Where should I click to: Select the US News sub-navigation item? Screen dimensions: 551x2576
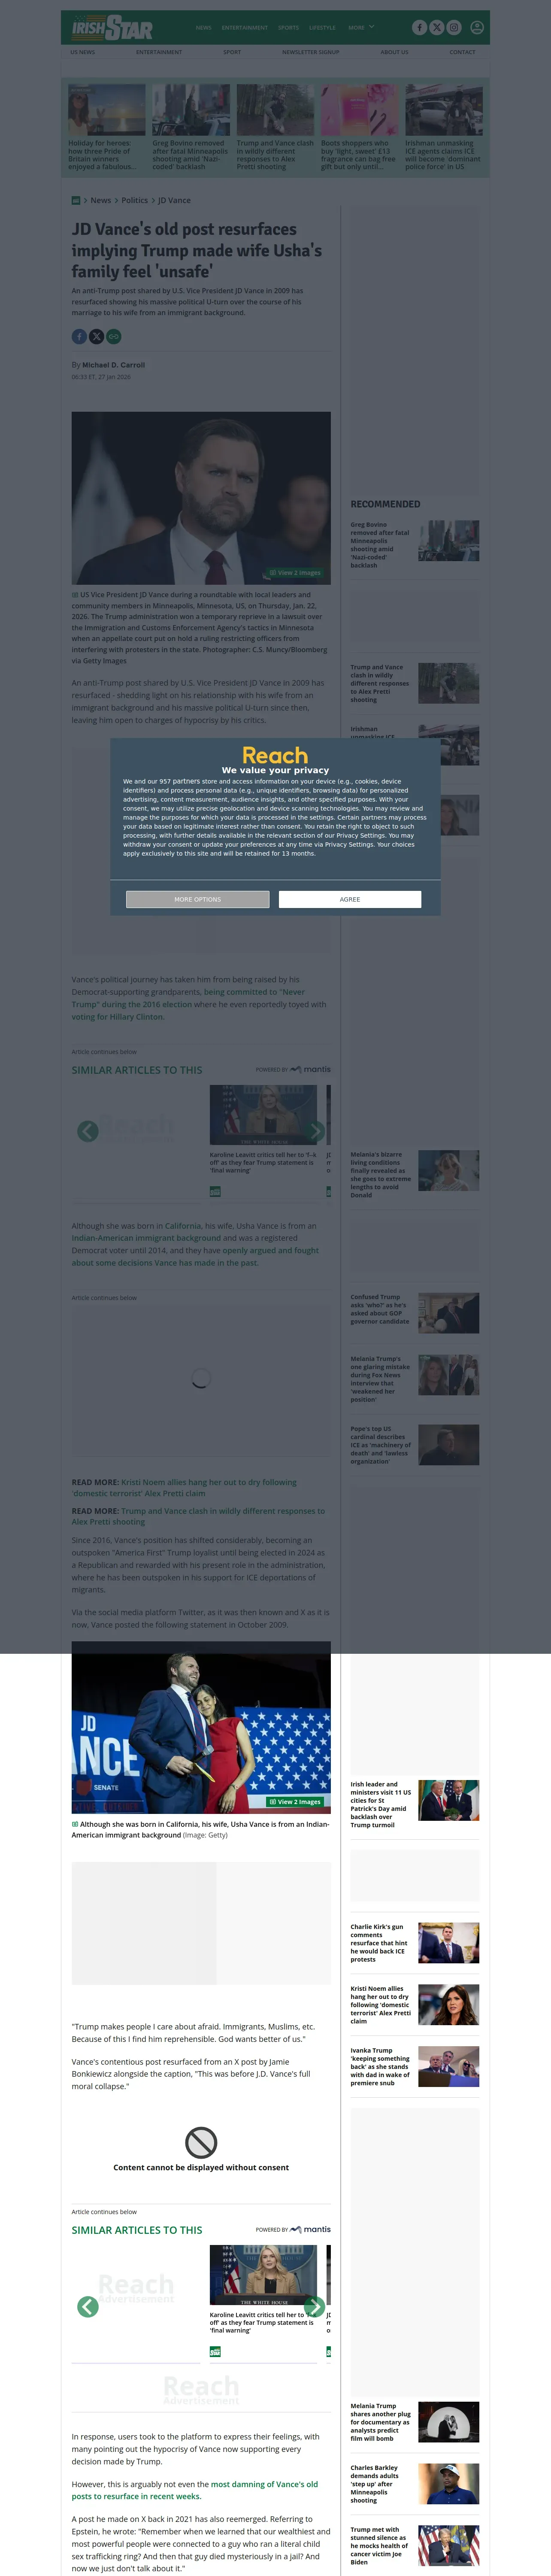tap(82, 52)
